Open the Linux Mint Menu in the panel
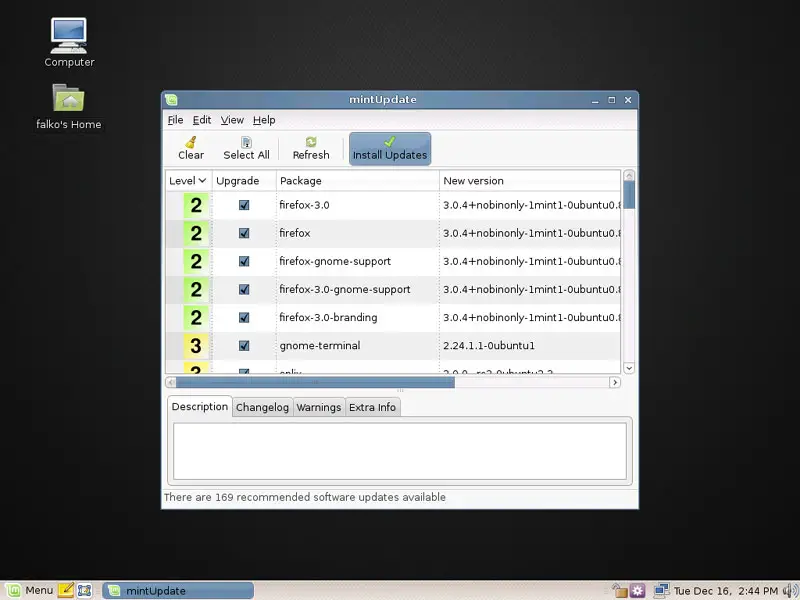The width and height of the screenshot is (800, 600). point(29,590)
